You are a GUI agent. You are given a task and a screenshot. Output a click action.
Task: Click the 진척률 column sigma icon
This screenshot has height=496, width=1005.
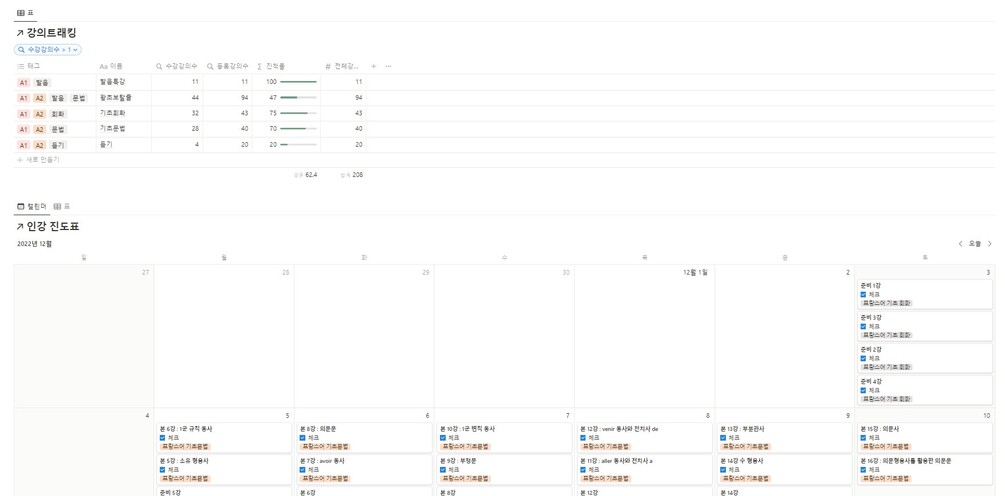260,66
